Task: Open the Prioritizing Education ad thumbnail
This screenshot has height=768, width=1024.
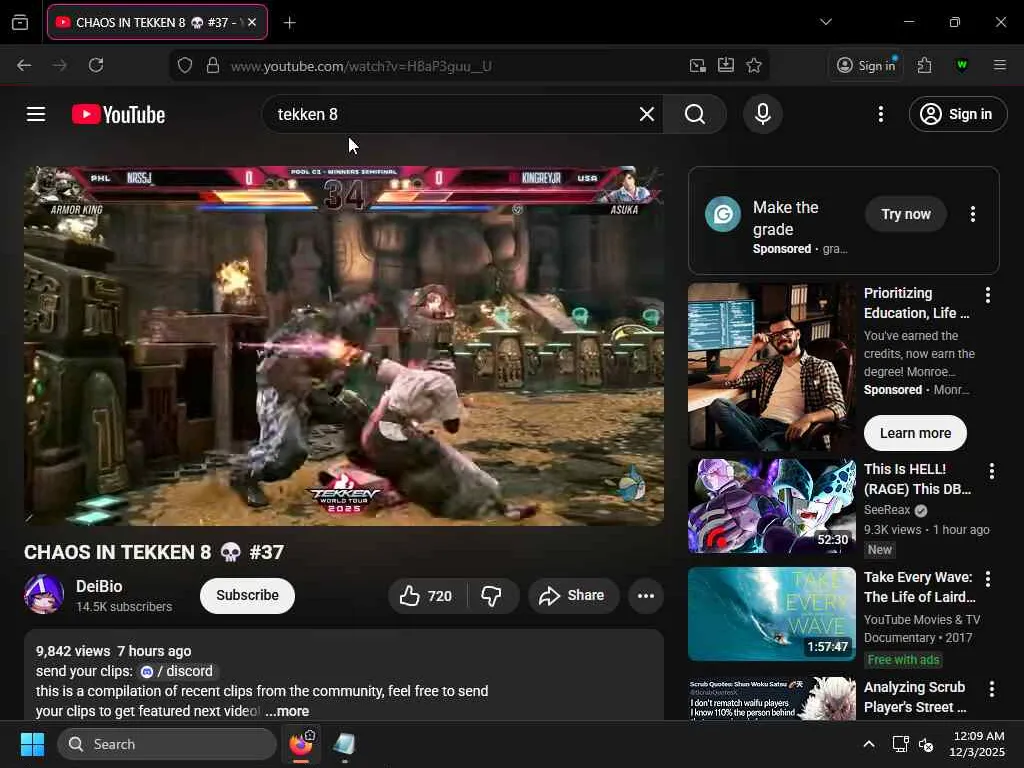Action: click(772, 367)
